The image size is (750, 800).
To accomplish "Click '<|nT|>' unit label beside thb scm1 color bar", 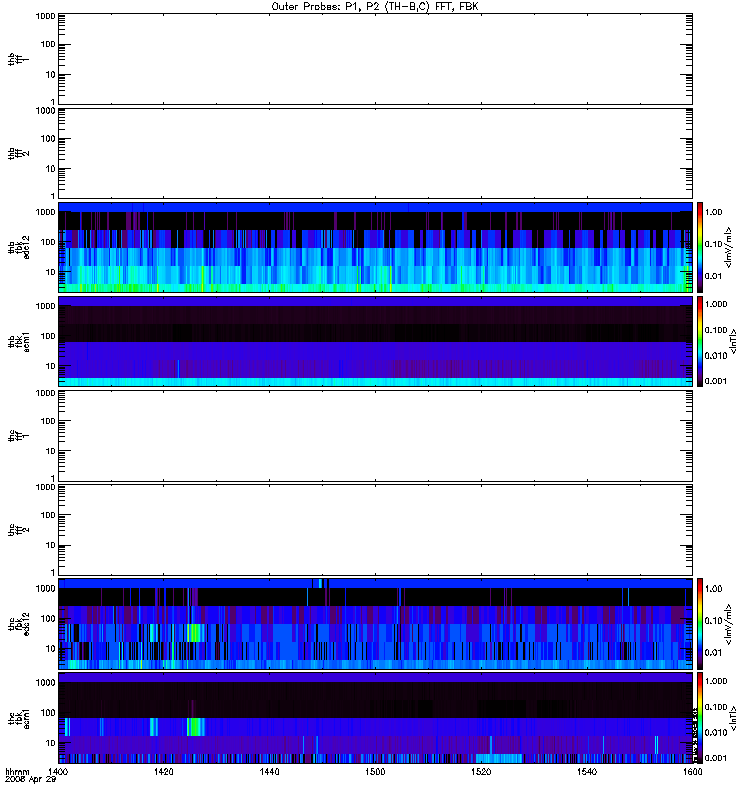I will pyautogui.click(x=733, y=341).
